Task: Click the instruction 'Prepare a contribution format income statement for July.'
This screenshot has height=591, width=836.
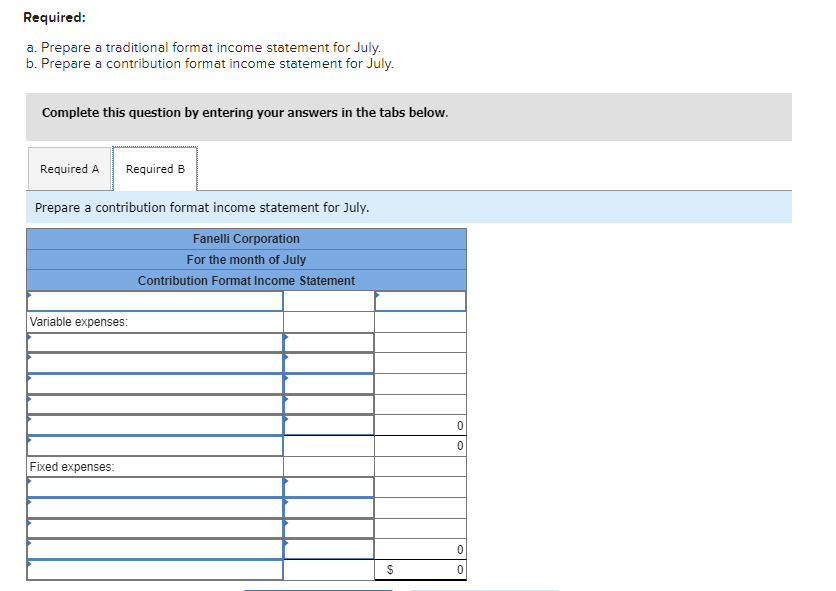Action: (x=202, y=207)
